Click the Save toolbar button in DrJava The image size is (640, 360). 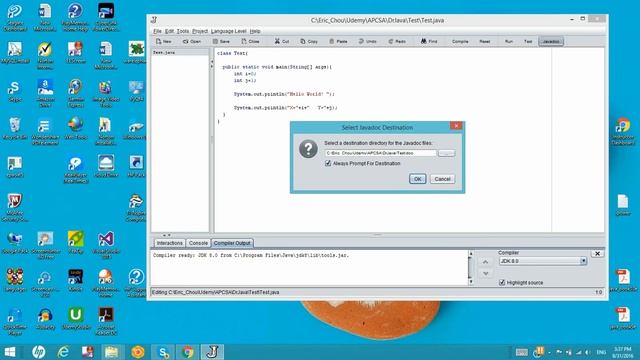(x=221, y=41)
